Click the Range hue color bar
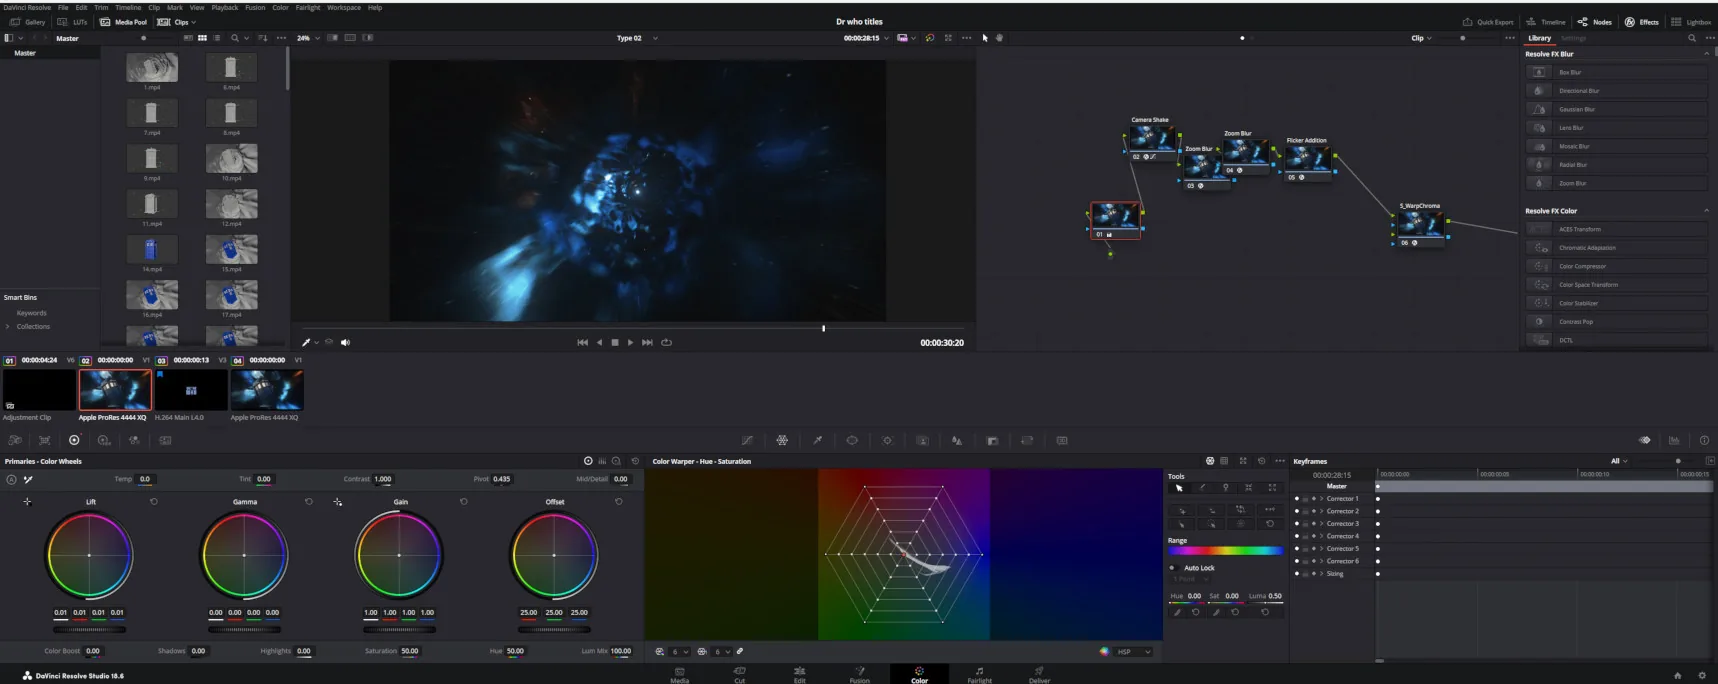Image resolution: width=1718 pixels, height=684 pixels. (1225, 551)
